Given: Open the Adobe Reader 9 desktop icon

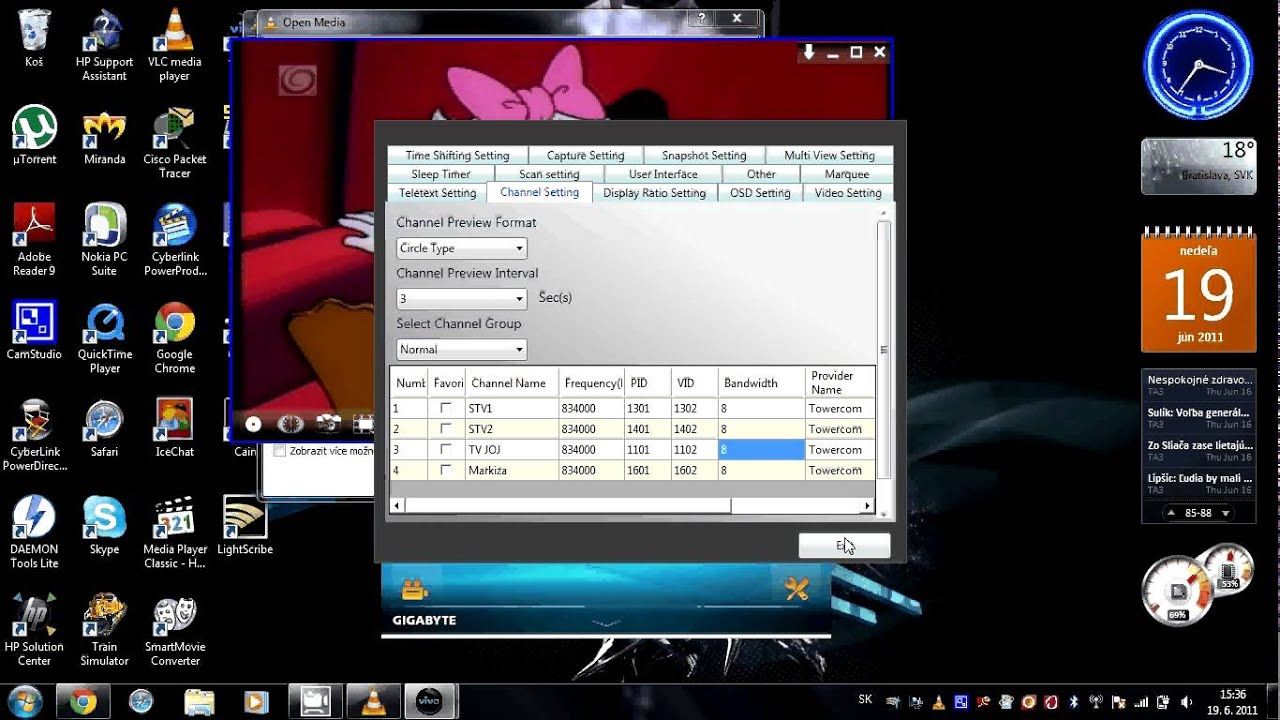Looking at the screenshot, I should (34, 240).
